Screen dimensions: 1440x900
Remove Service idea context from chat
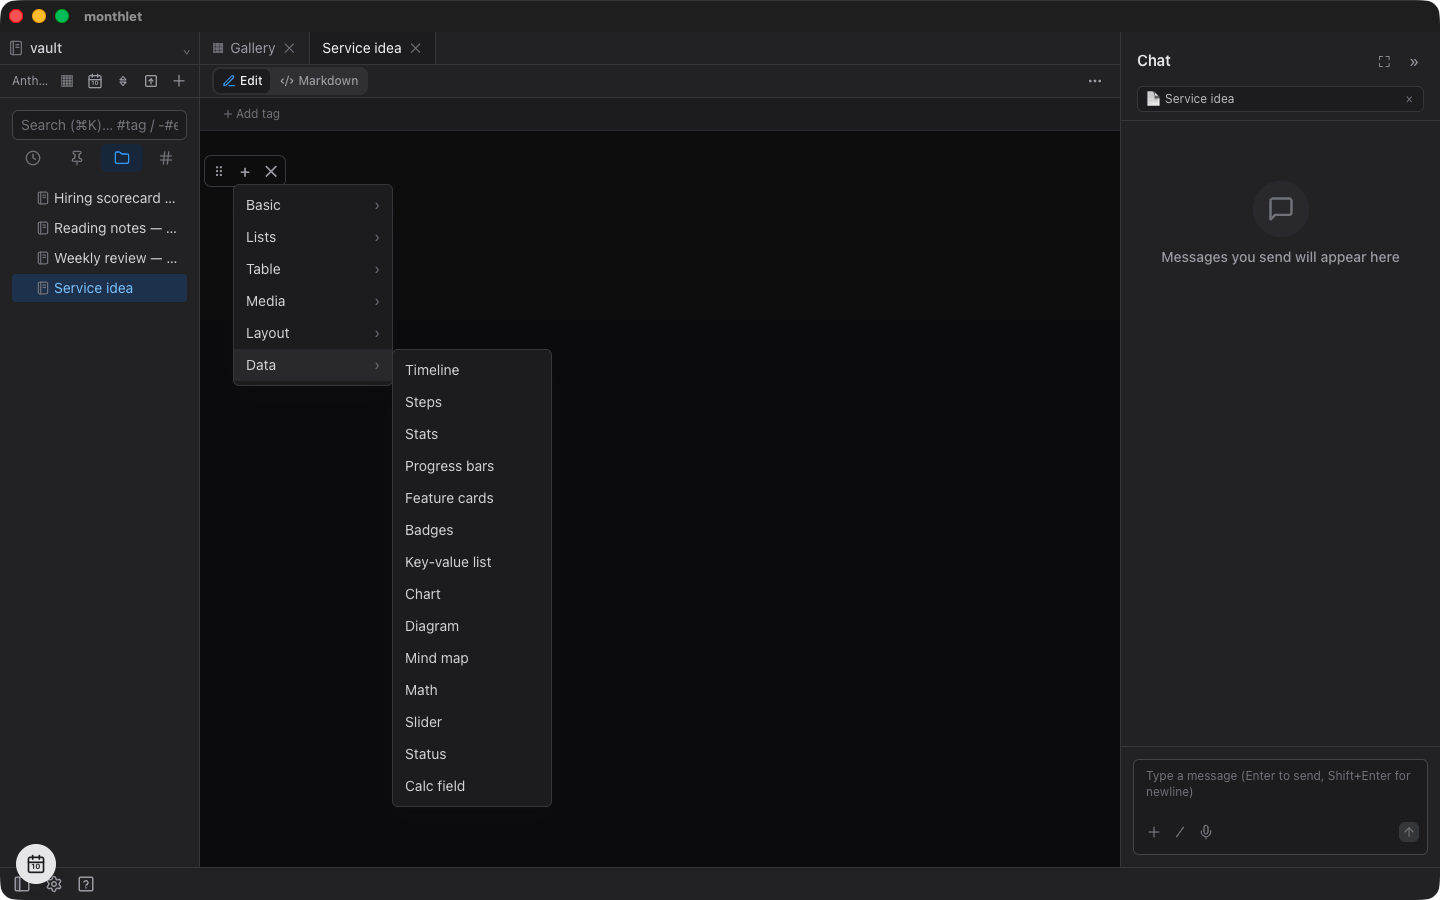[x=1409, y=99]
